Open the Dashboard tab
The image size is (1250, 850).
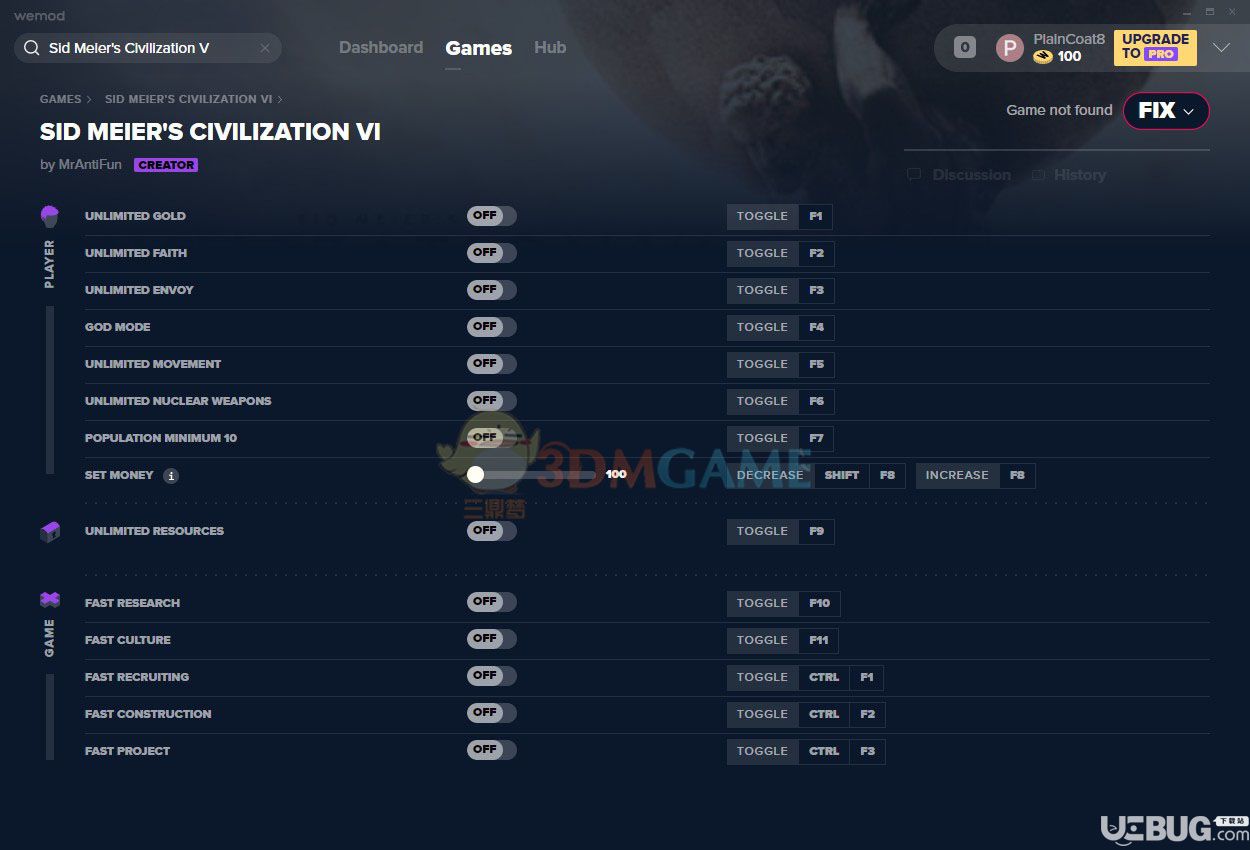[381, 48]
